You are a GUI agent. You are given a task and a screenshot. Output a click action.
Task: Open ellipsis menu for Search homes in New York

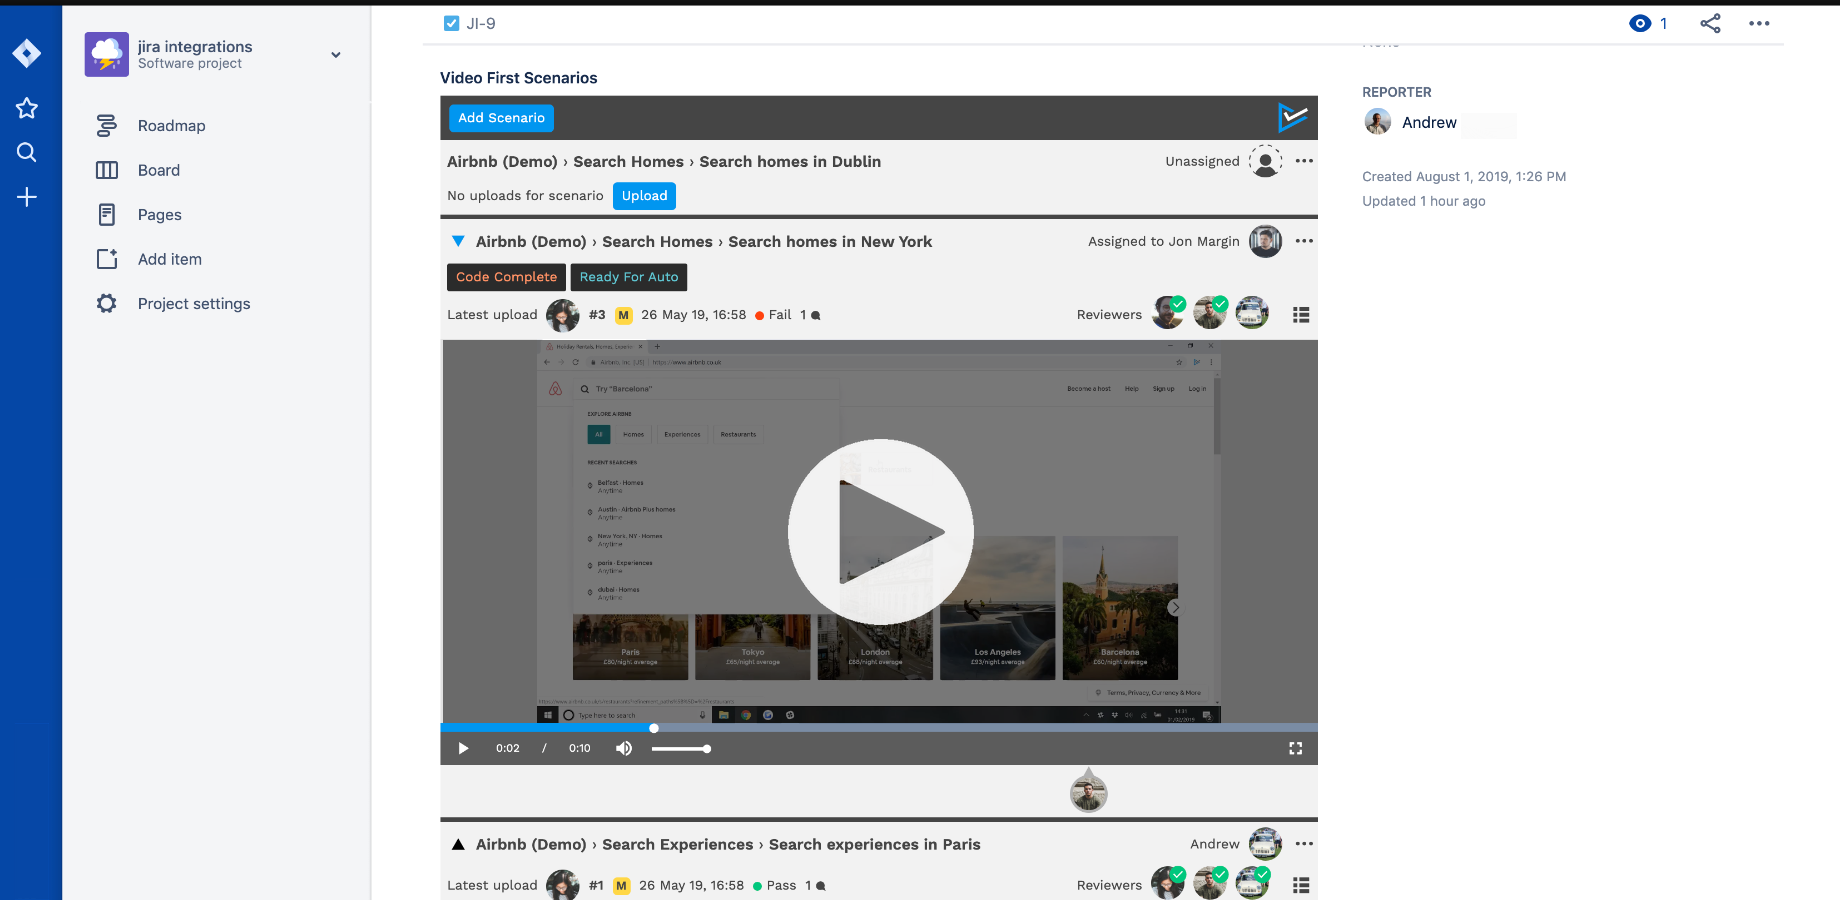1304,241
